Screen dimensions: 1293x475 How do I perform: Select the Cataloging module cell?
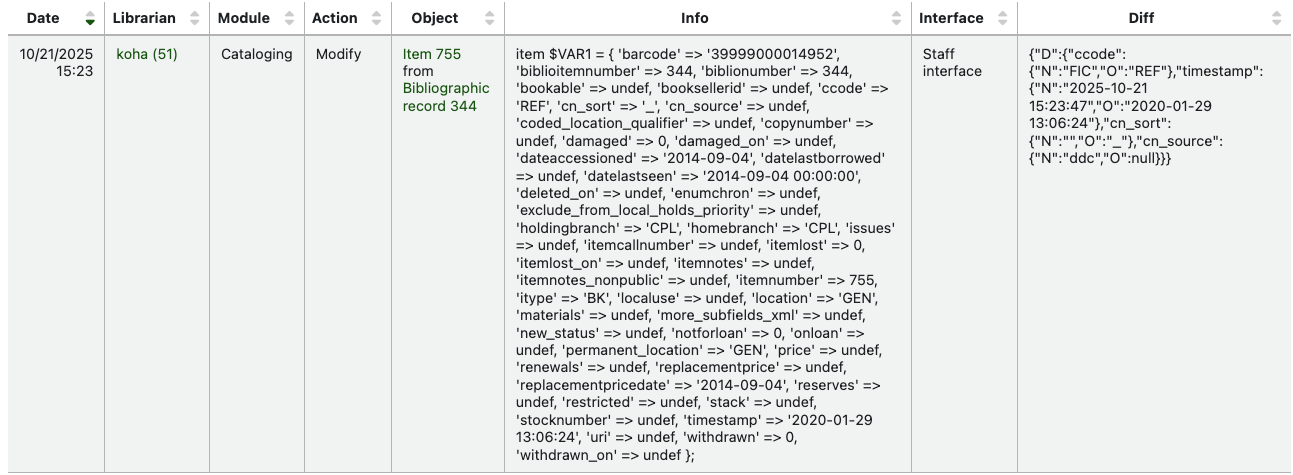[257, 54]
